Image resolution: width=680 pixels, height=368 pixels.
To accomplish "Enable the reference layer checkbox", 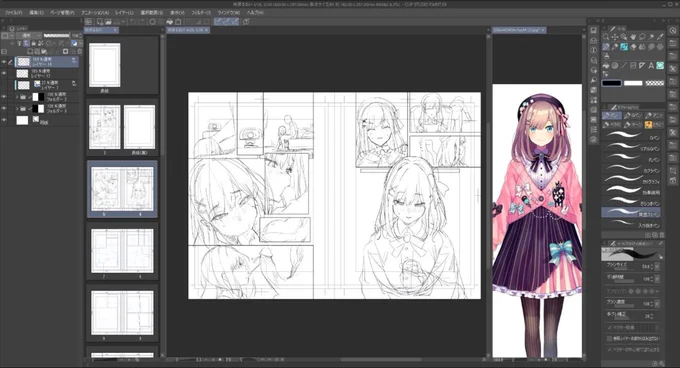I will pos(609,338).
